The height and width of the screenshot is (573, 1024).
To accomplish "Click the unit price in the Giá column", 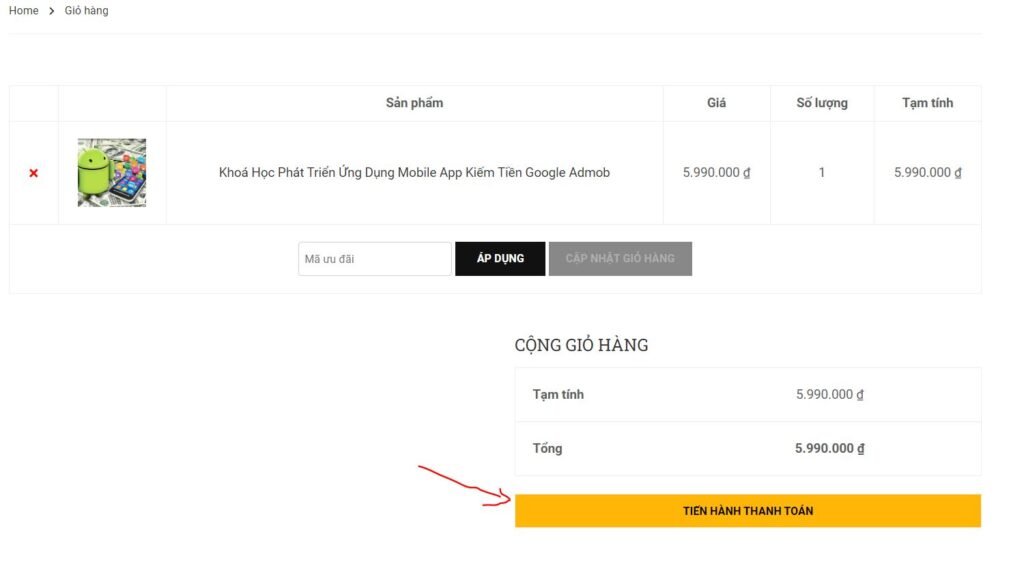I will 716,173.
